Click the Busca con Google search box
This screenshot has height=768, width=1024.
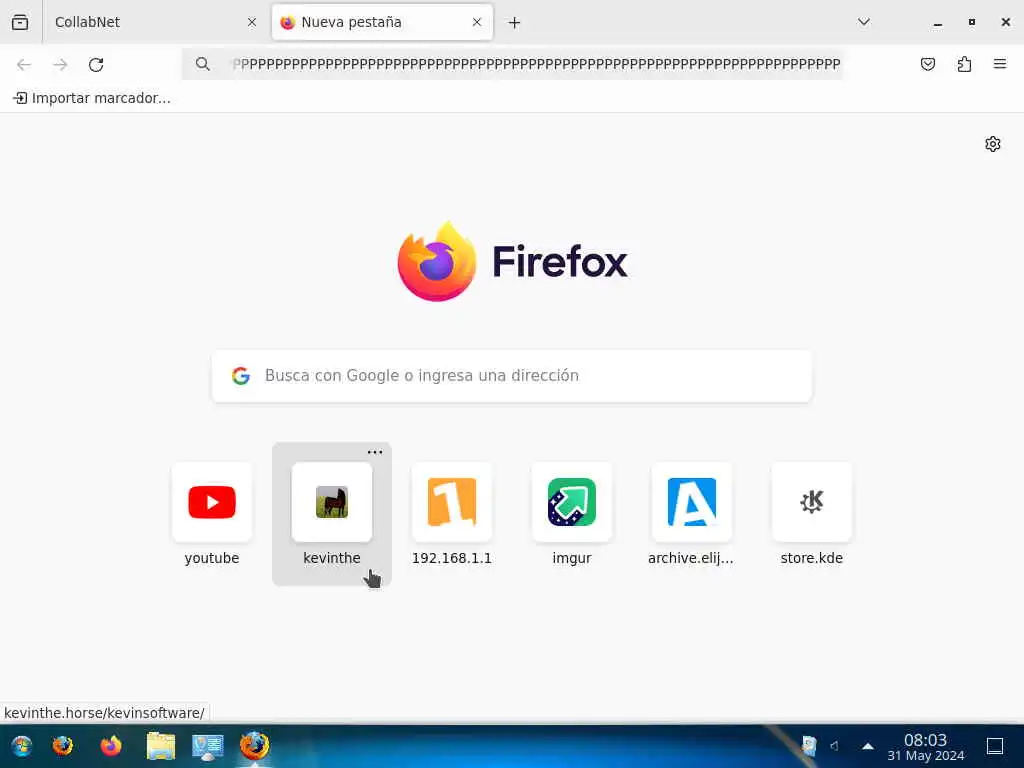[512, 376]
